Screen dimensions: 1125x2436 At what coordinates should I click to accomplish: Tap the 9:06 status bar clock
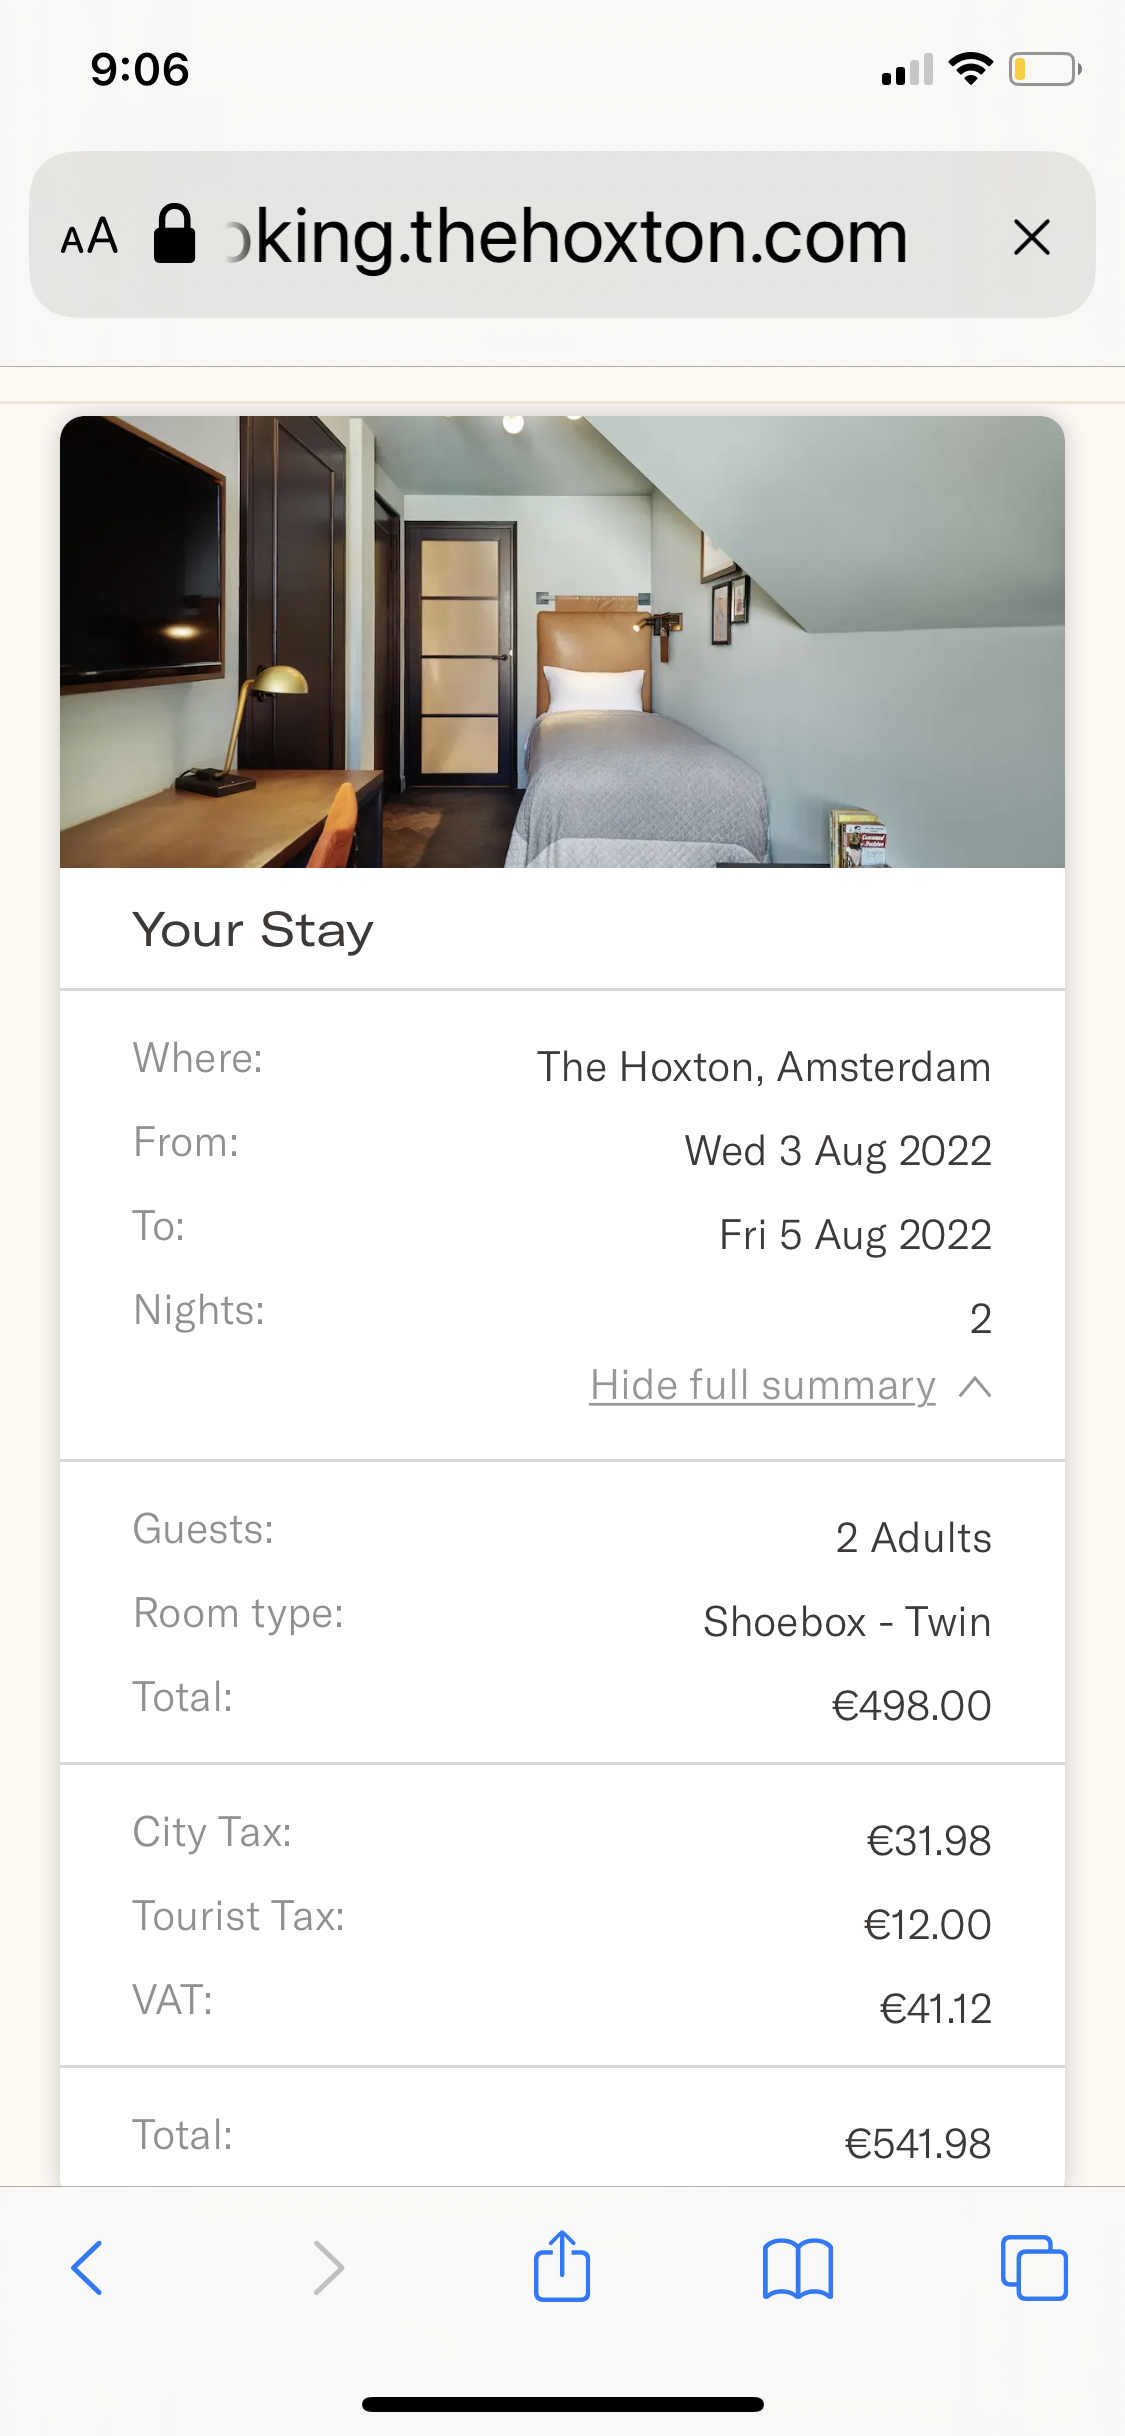coord(140,69)
